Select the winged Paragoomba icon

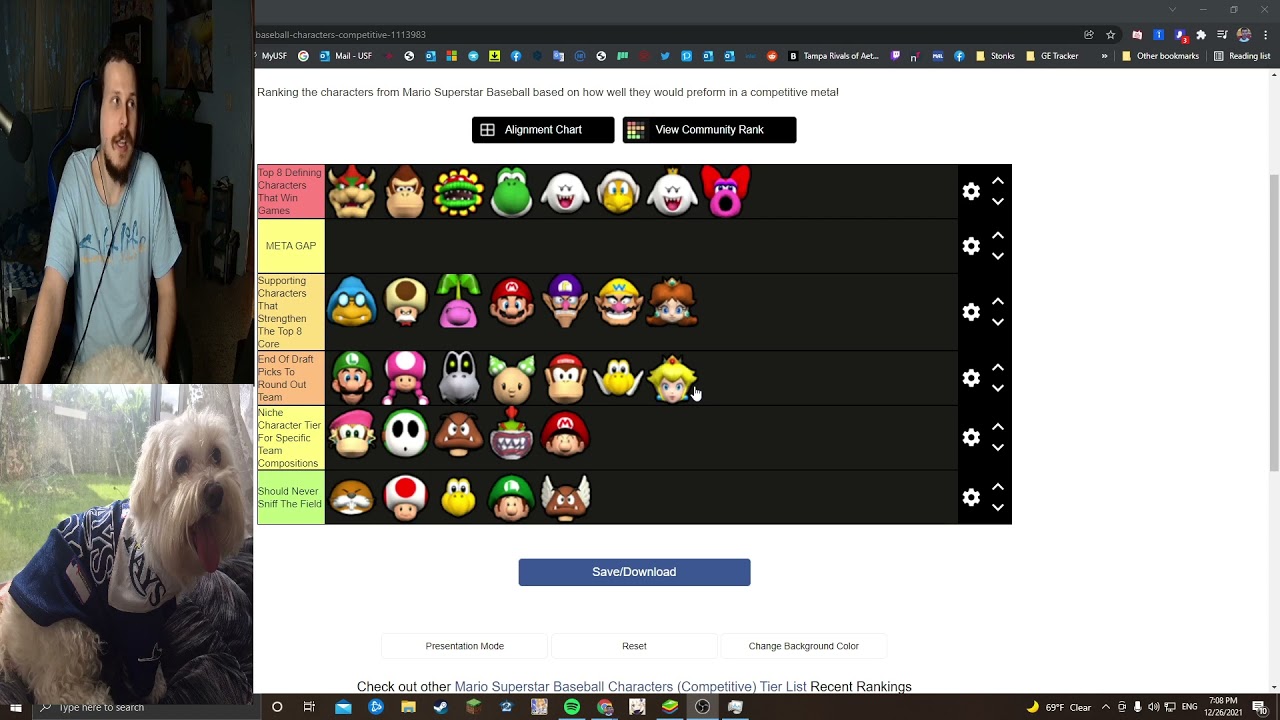pyautogui.click(x=565, y=497)
